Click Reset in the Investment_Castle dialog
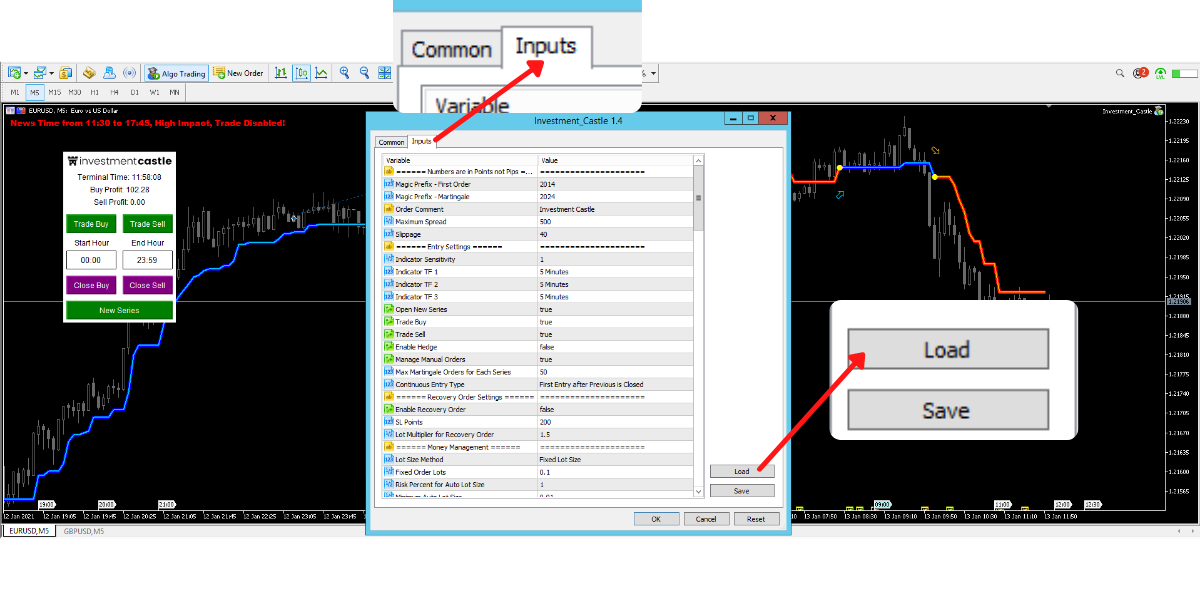Screen dimensions: 1200x600 756,519
